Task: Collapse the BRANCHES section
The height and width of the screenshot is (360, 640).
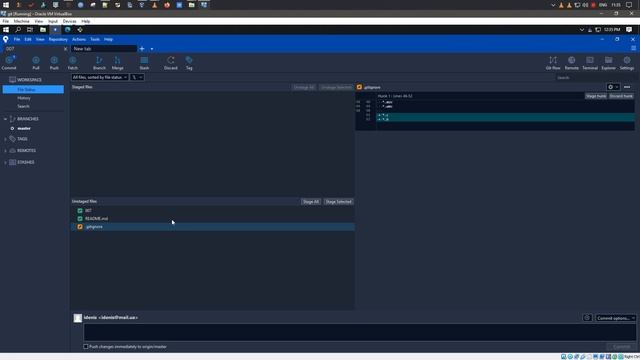Action: click(x=5, y=119)
